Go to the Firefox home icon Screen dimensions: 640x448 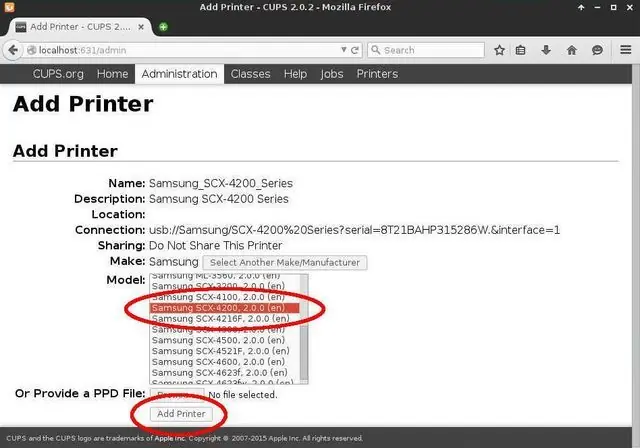point(572,50)
